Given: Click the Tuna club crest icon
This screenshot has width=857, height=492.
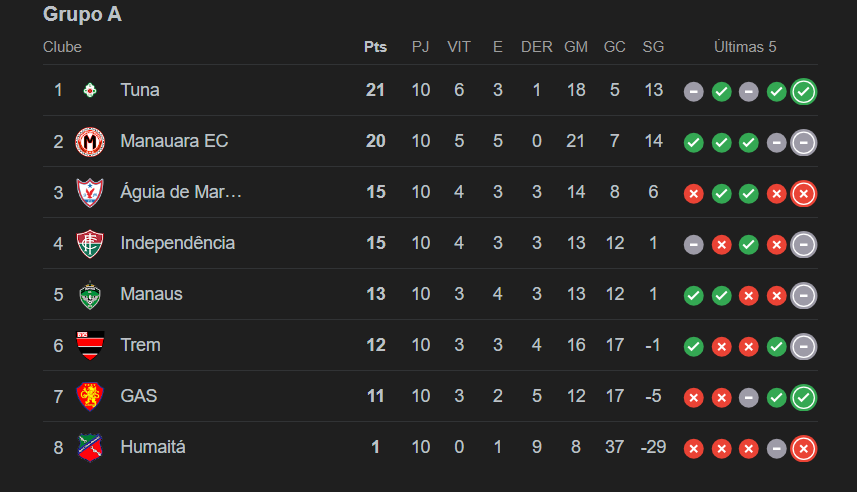Looking at the screenshot, I should pyautogui.click(x=90, y=90).
